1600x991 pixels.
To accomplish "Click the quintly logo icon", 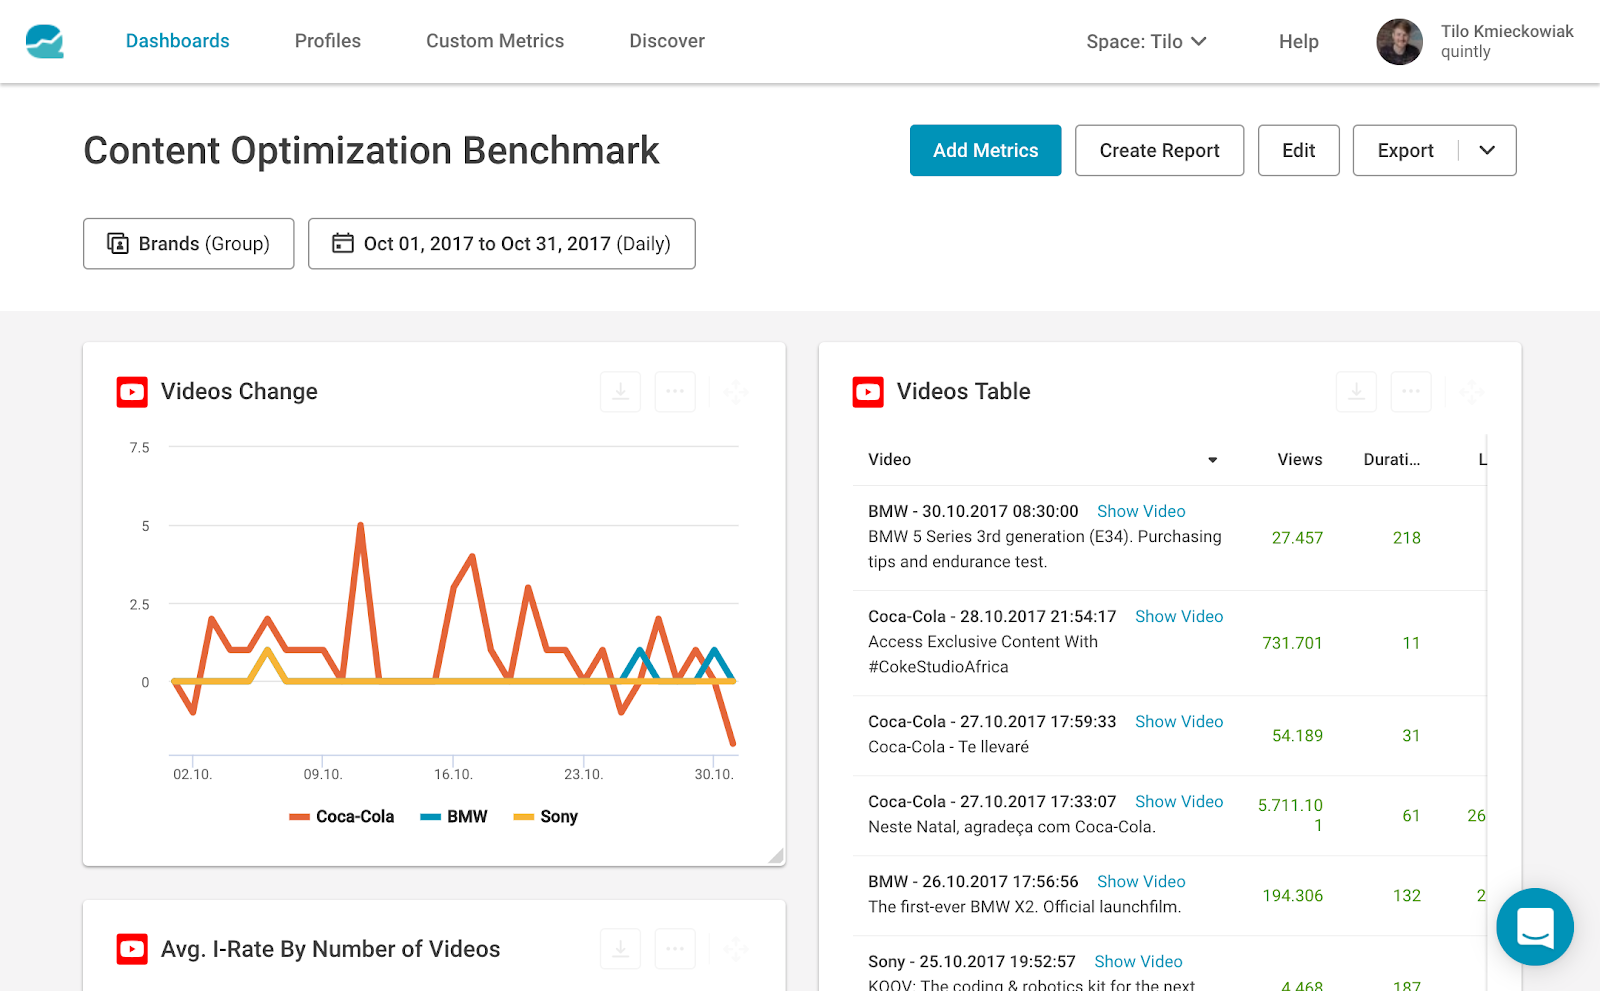I will (45, 41).
